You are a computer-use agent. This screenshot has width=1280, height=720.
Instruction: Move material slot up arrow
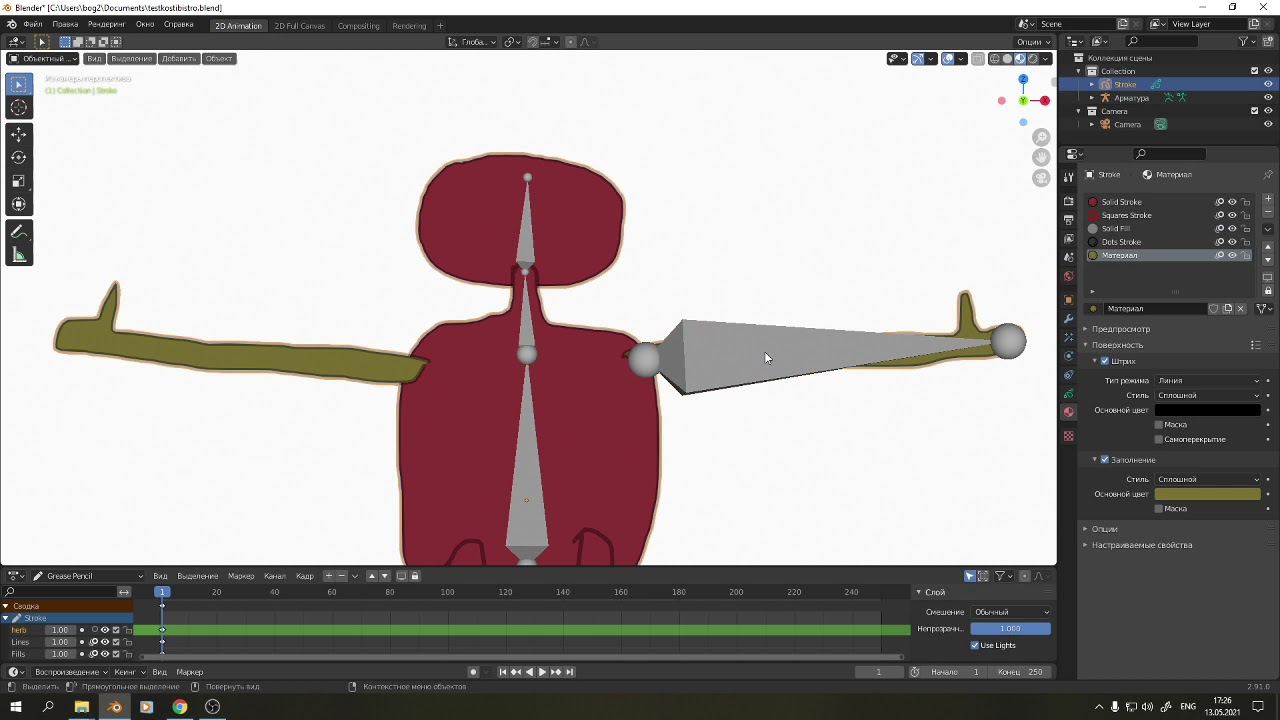1268,247
